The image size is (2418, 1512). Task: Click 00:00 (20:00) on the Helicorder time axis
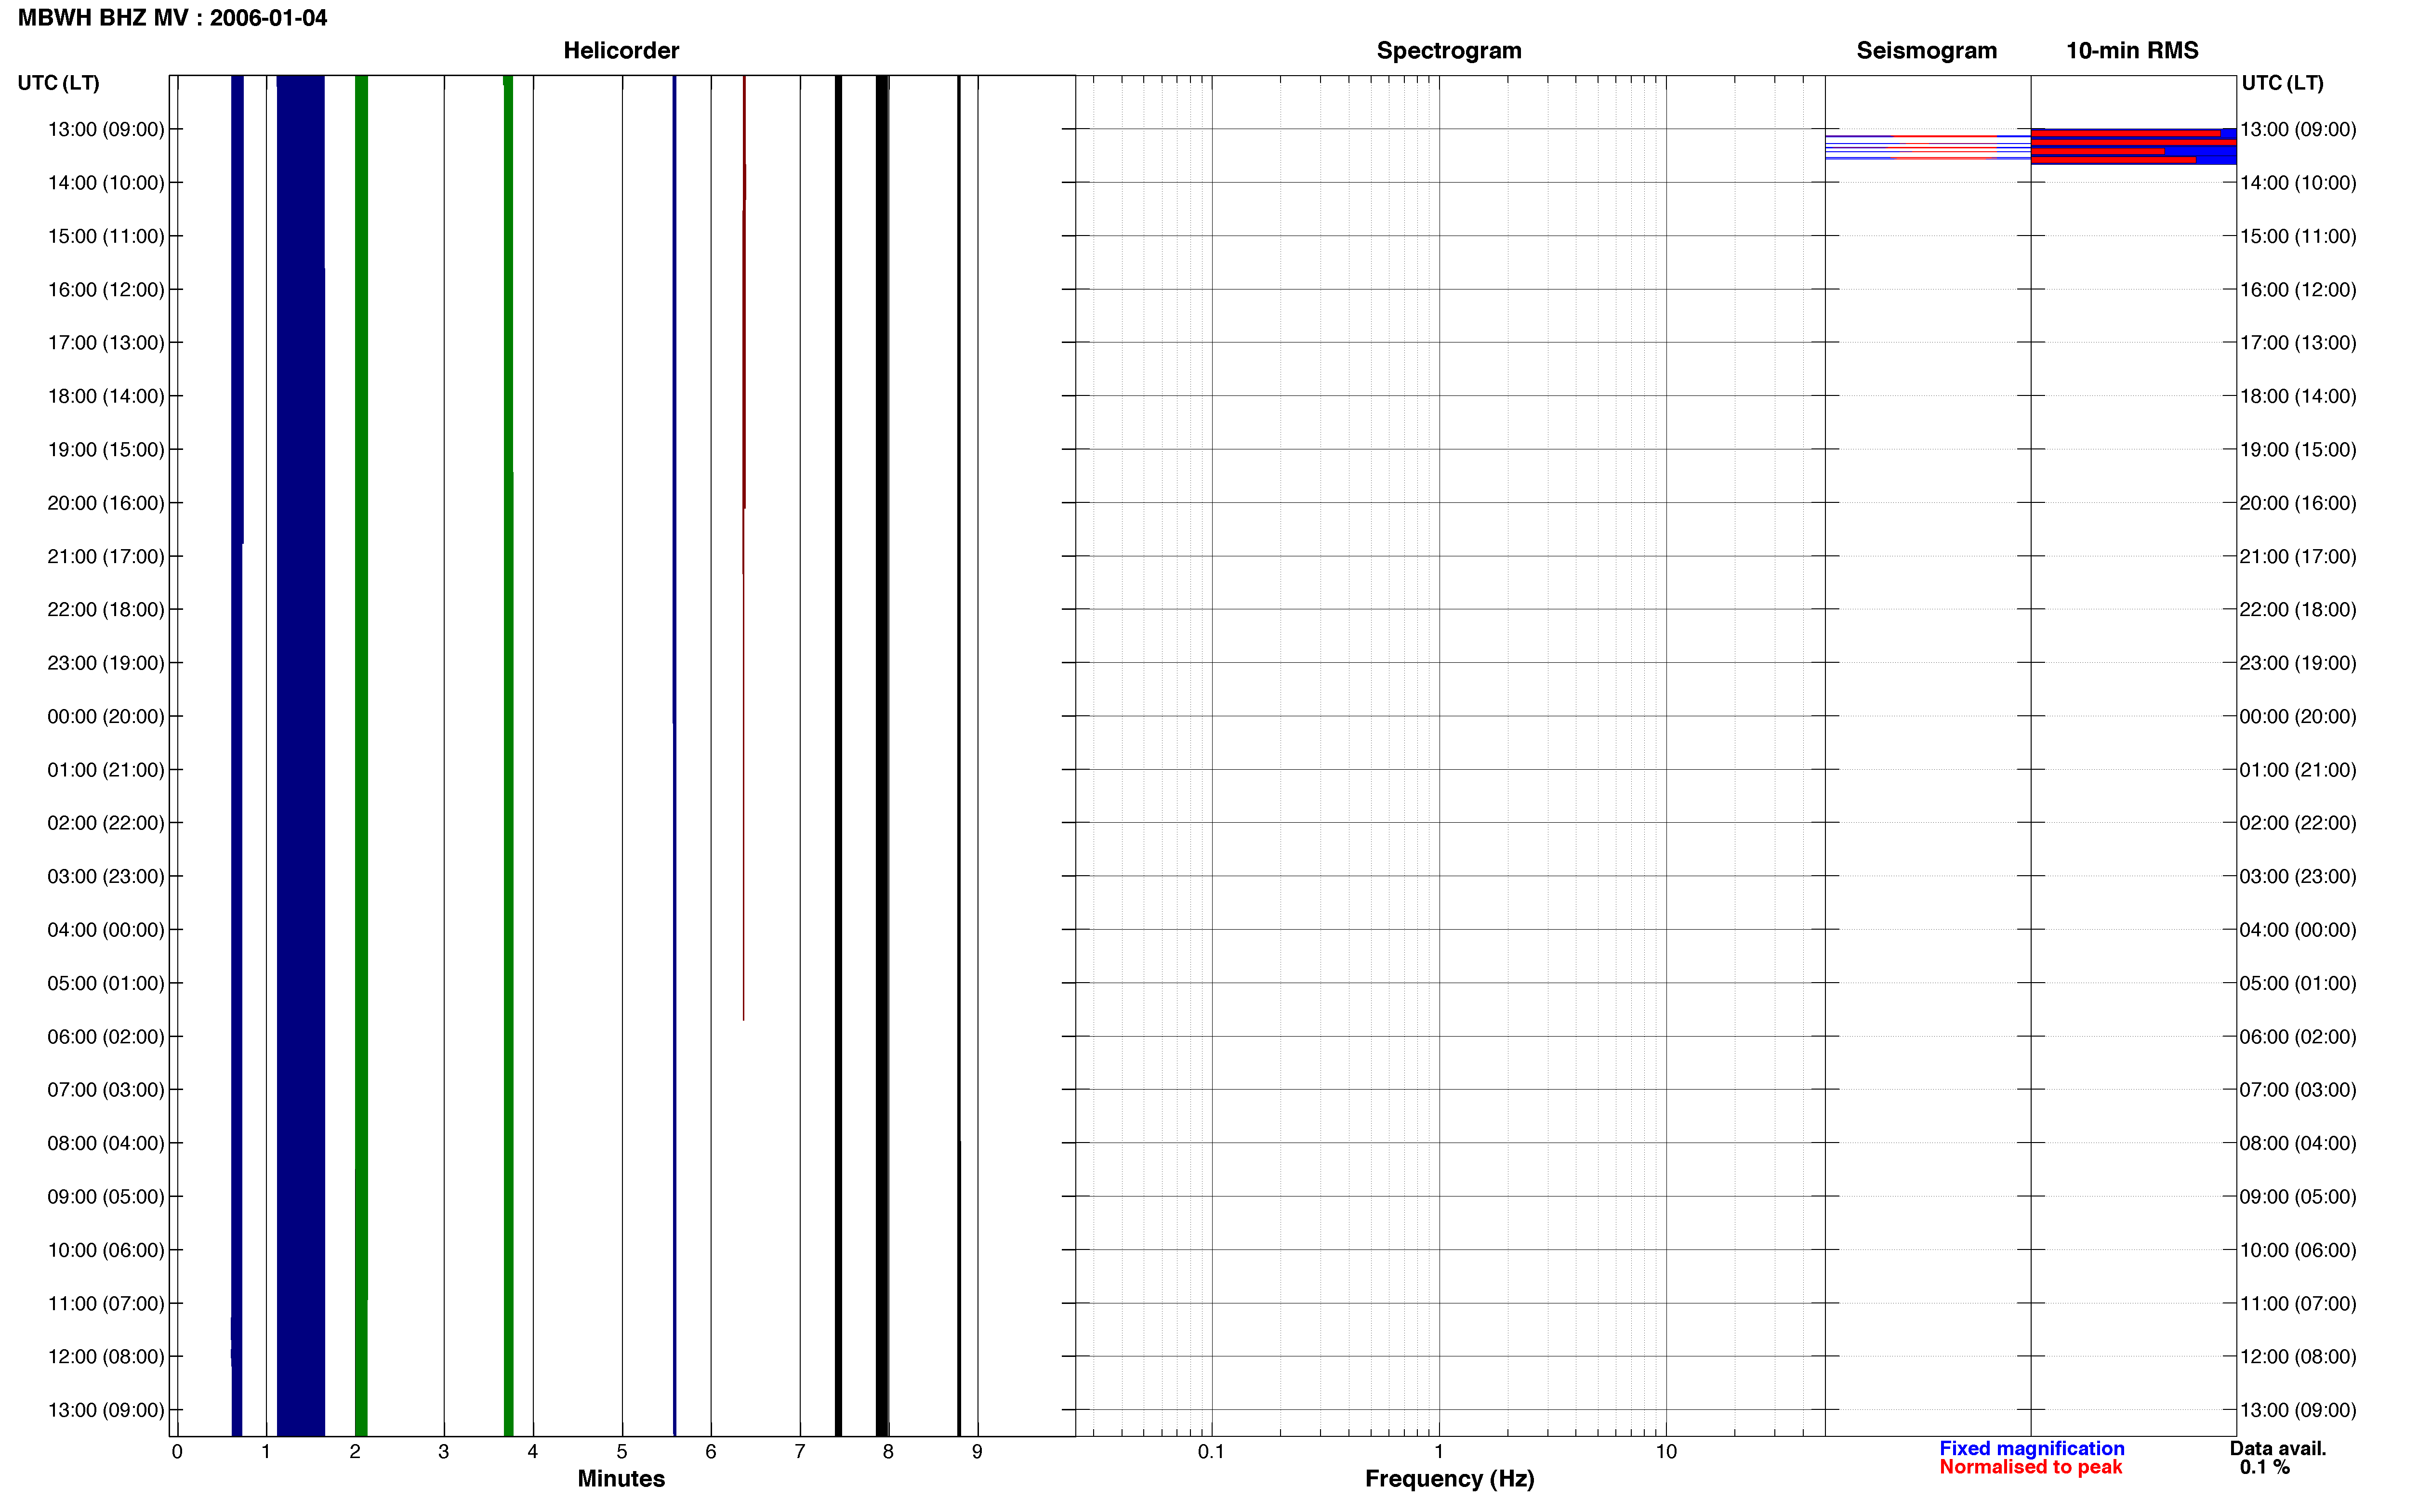pos(106,717)
